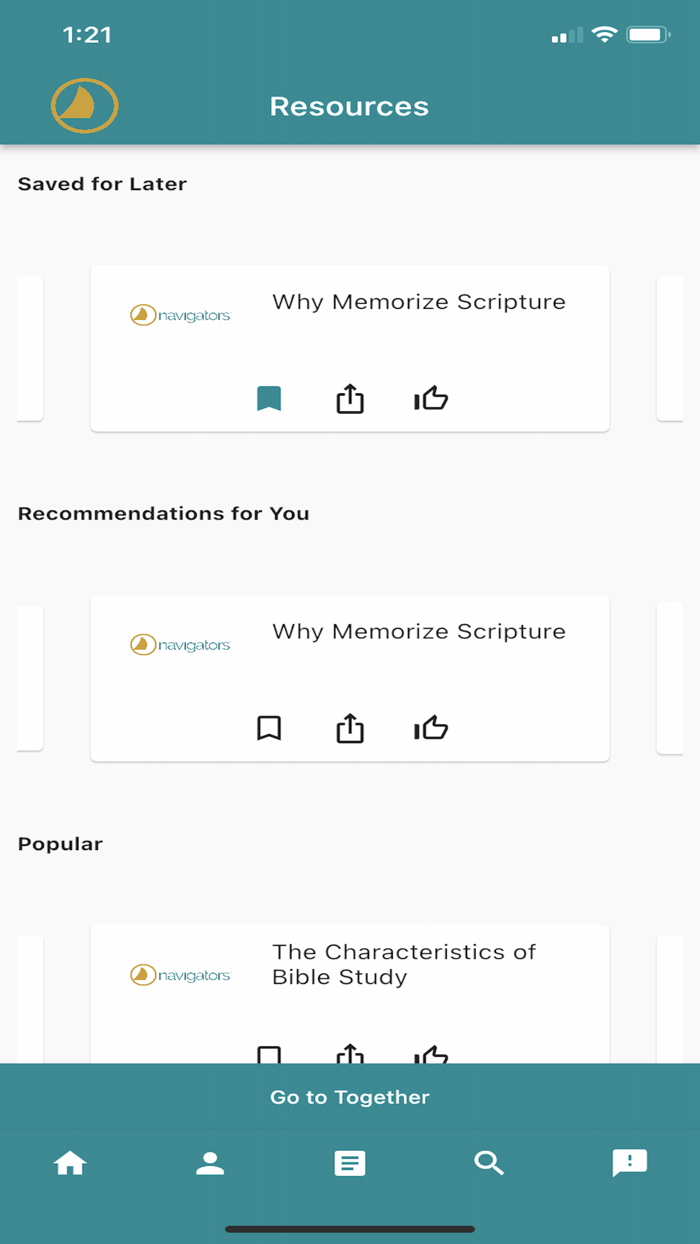Open The Characteristics of Bible Study card
700x1244 pixels.
coord(404,964)
